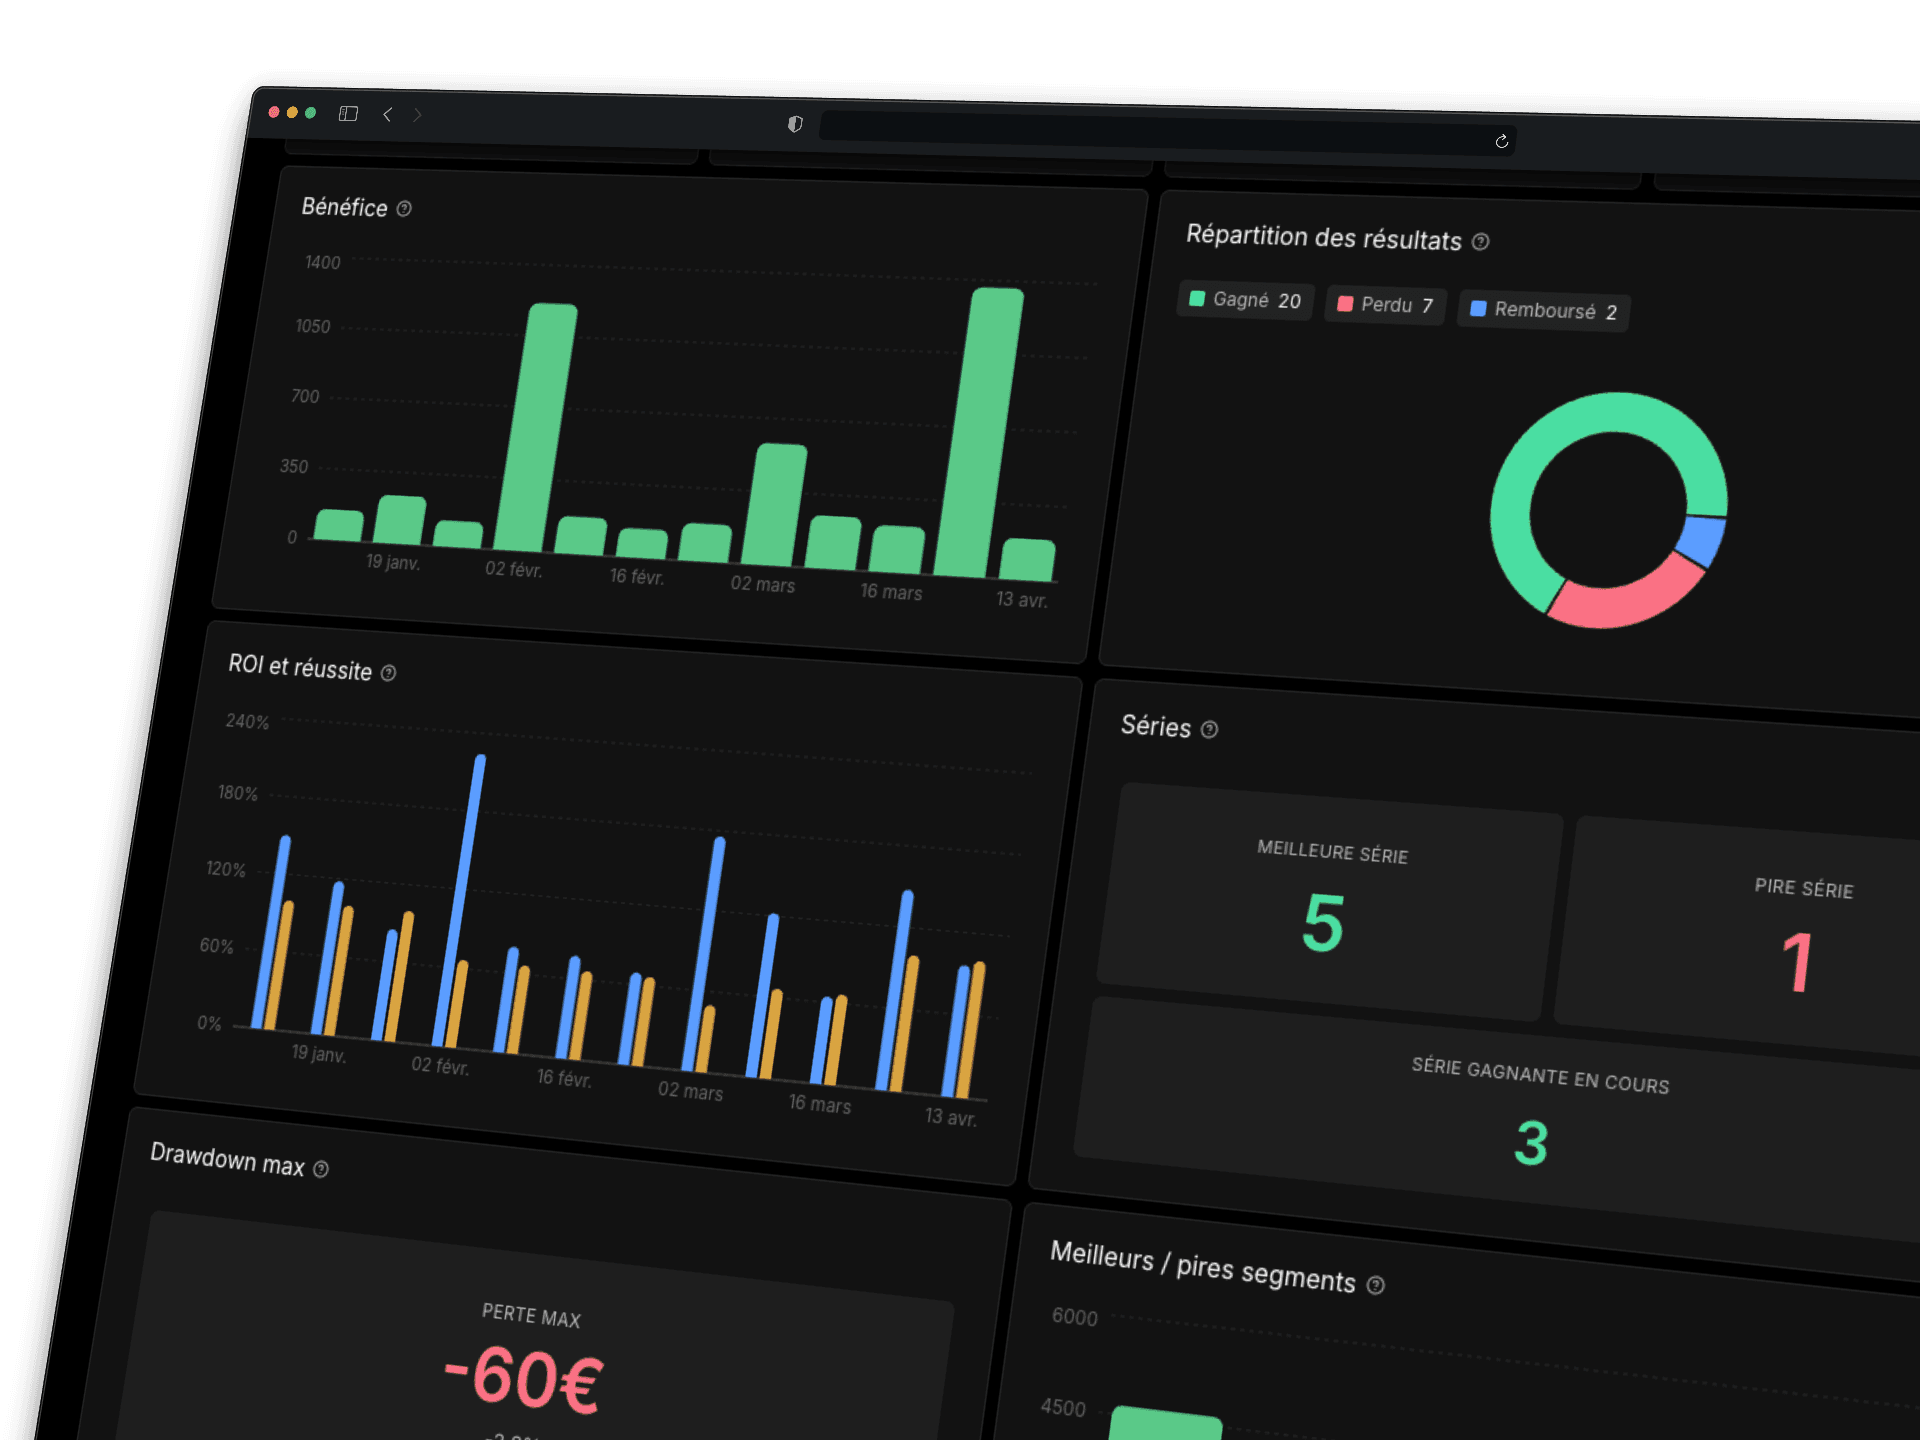Image resolution: width=1920 pixels, height=1440 pixels.
Task: Click the Drawdown max panel title
Action: pyautogui.click(x=227, y=1159)
